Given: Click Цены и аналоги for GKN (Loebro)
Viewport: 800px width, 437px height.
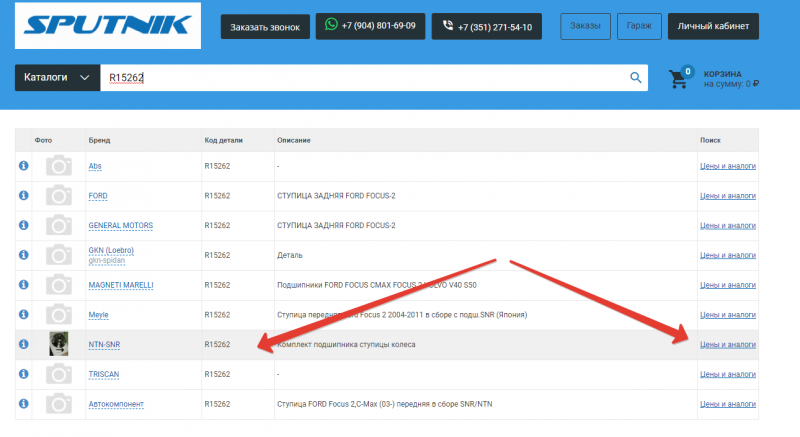Looking at the screenshot, I should (x=728, y=255).
